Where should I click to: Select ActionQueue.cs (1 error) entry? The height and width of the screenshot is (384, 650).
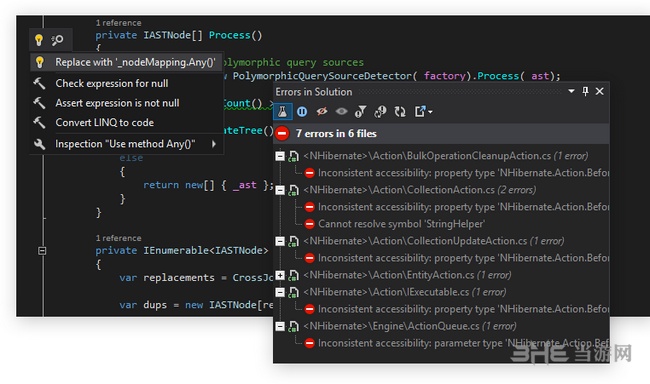(410, 326)
